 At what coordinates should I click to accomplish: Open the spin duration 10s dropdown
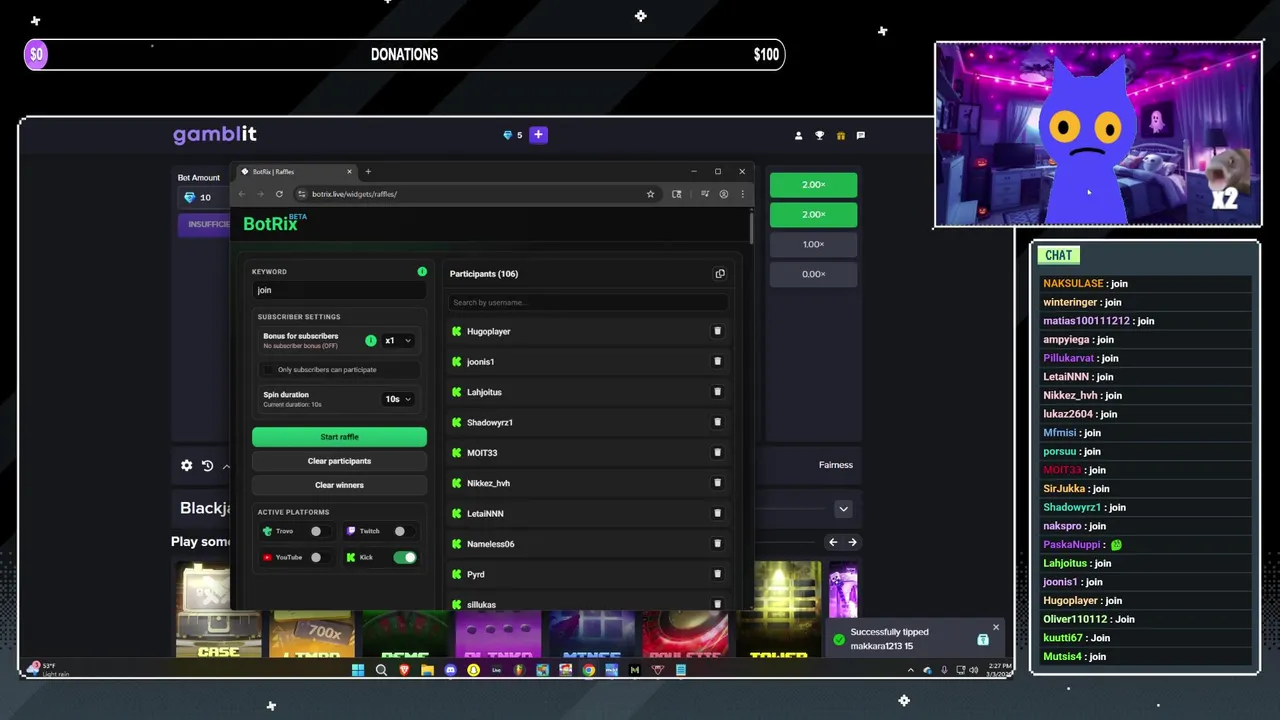click(x=398, y=399)
